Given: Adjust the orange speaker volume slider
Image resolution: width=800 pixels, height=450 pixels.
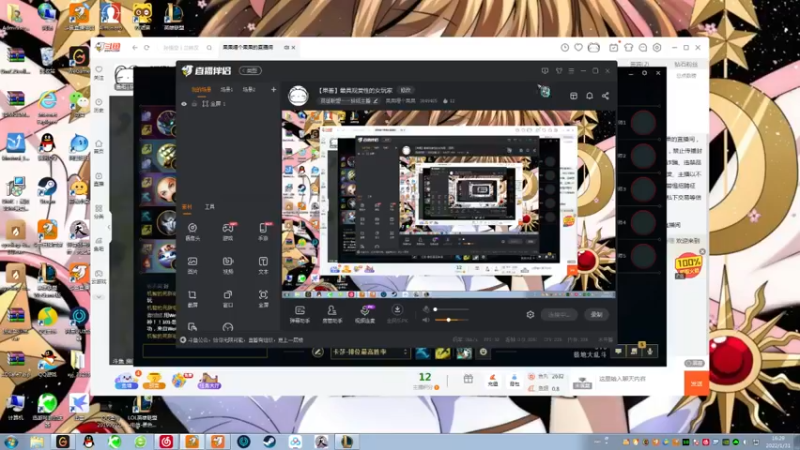Looking at the screenshot, I should coord(451,320).
